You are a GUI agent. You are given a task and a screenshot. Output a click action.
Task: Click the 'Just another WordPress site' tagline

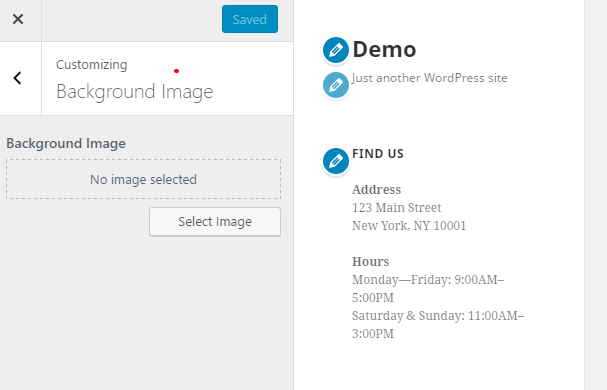coord(429,78)
